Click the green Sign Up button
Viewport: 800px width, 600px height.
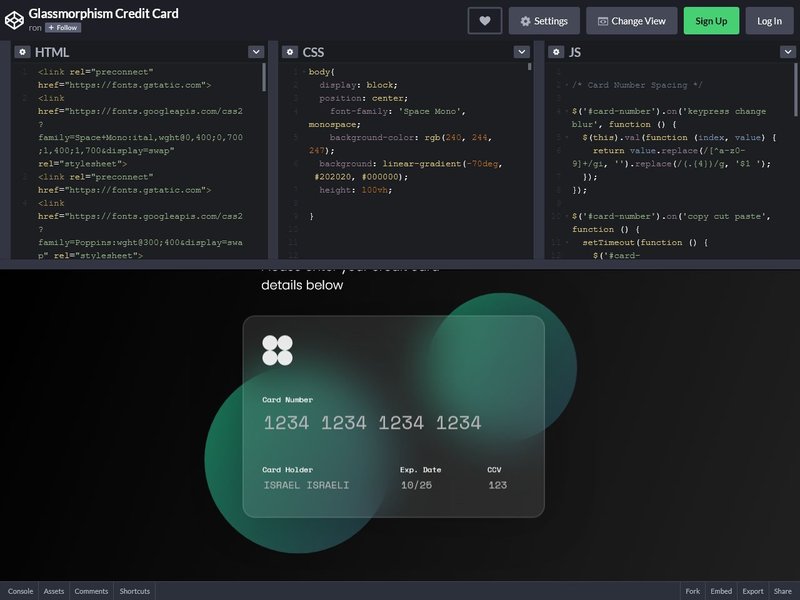coord(711,21)
